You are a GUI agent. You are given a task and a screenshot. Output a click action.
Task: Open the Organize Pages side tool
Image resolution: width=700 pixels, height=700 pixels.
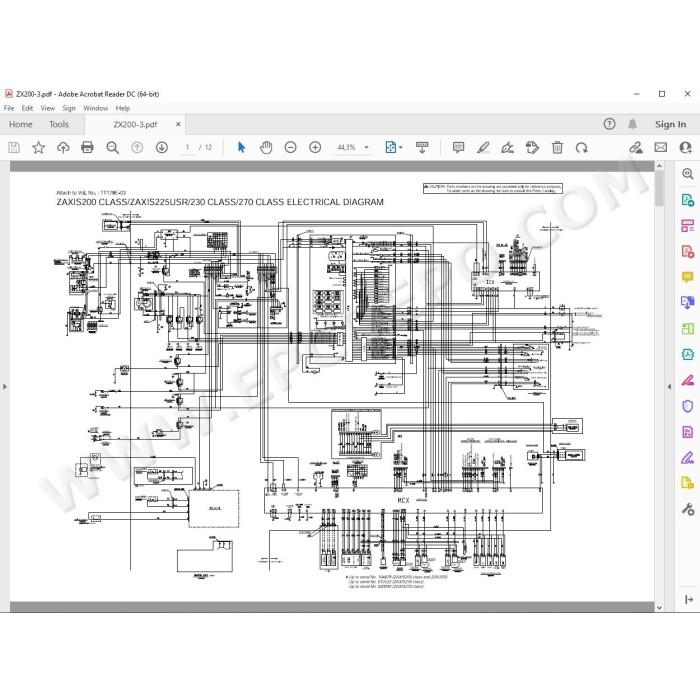coord(688,225)
